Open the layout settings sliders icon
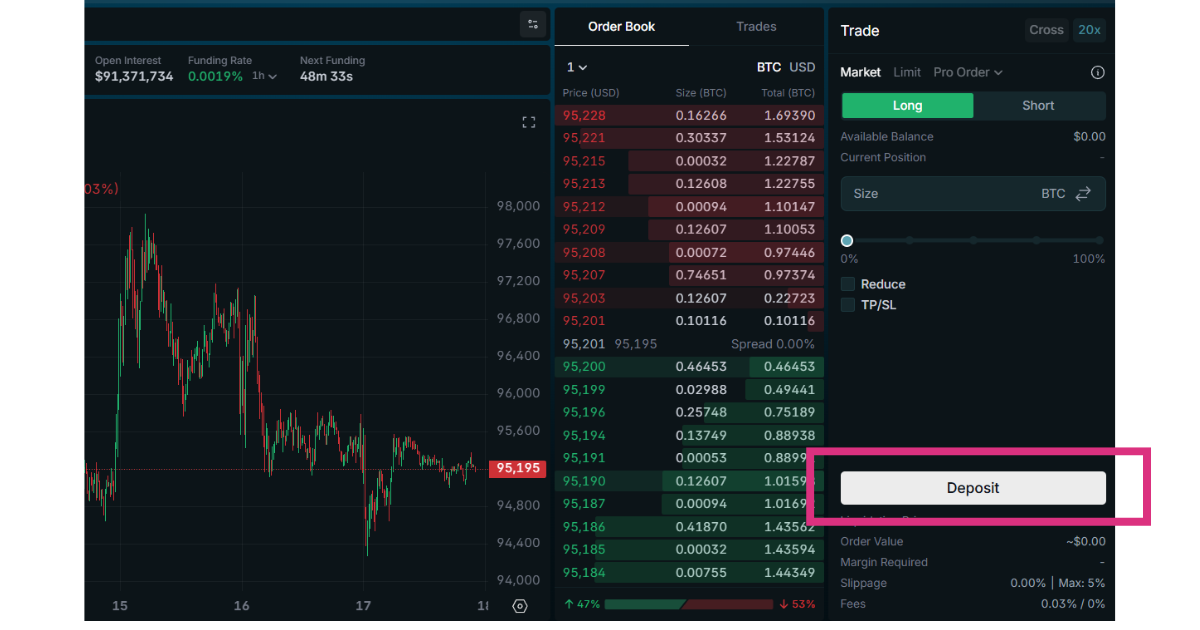 tap(533, 25)
